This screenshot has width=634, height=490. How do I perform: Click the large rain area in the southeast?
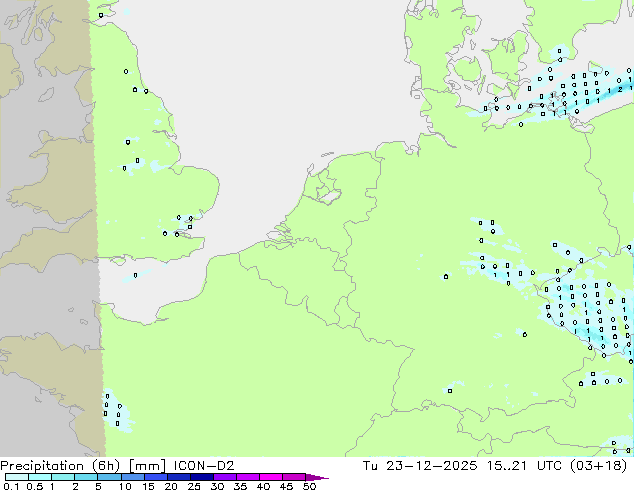592,315
